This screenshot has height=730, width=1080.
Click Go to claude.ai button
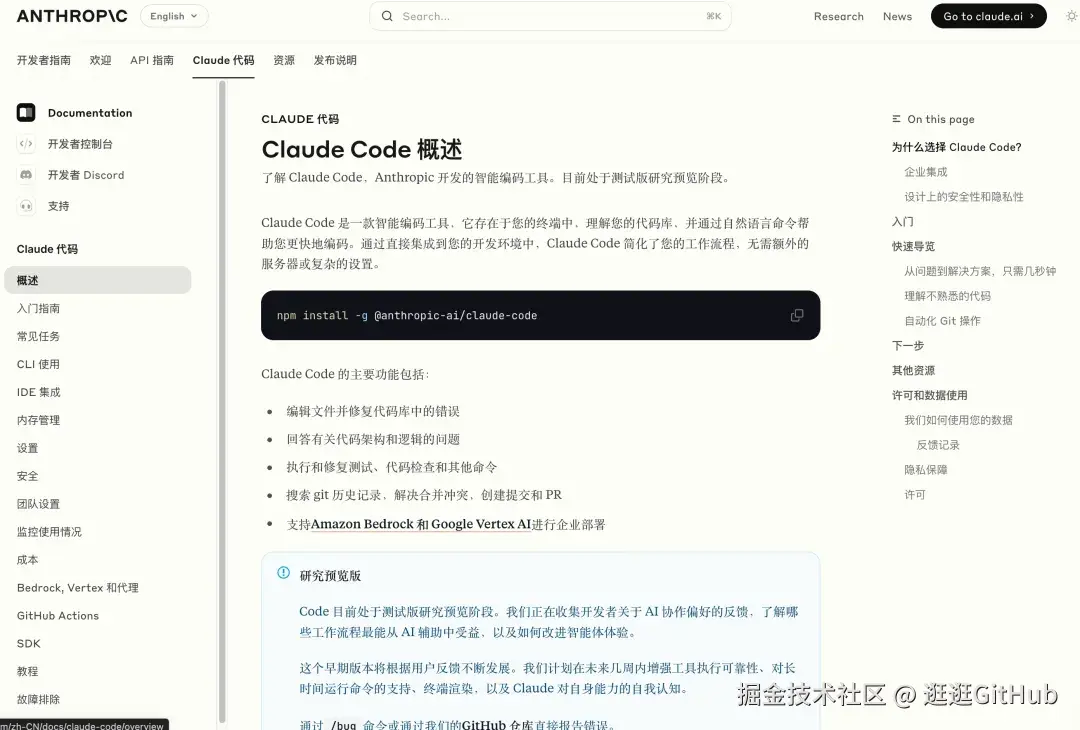pyautogui.click(x=988, y=16)
